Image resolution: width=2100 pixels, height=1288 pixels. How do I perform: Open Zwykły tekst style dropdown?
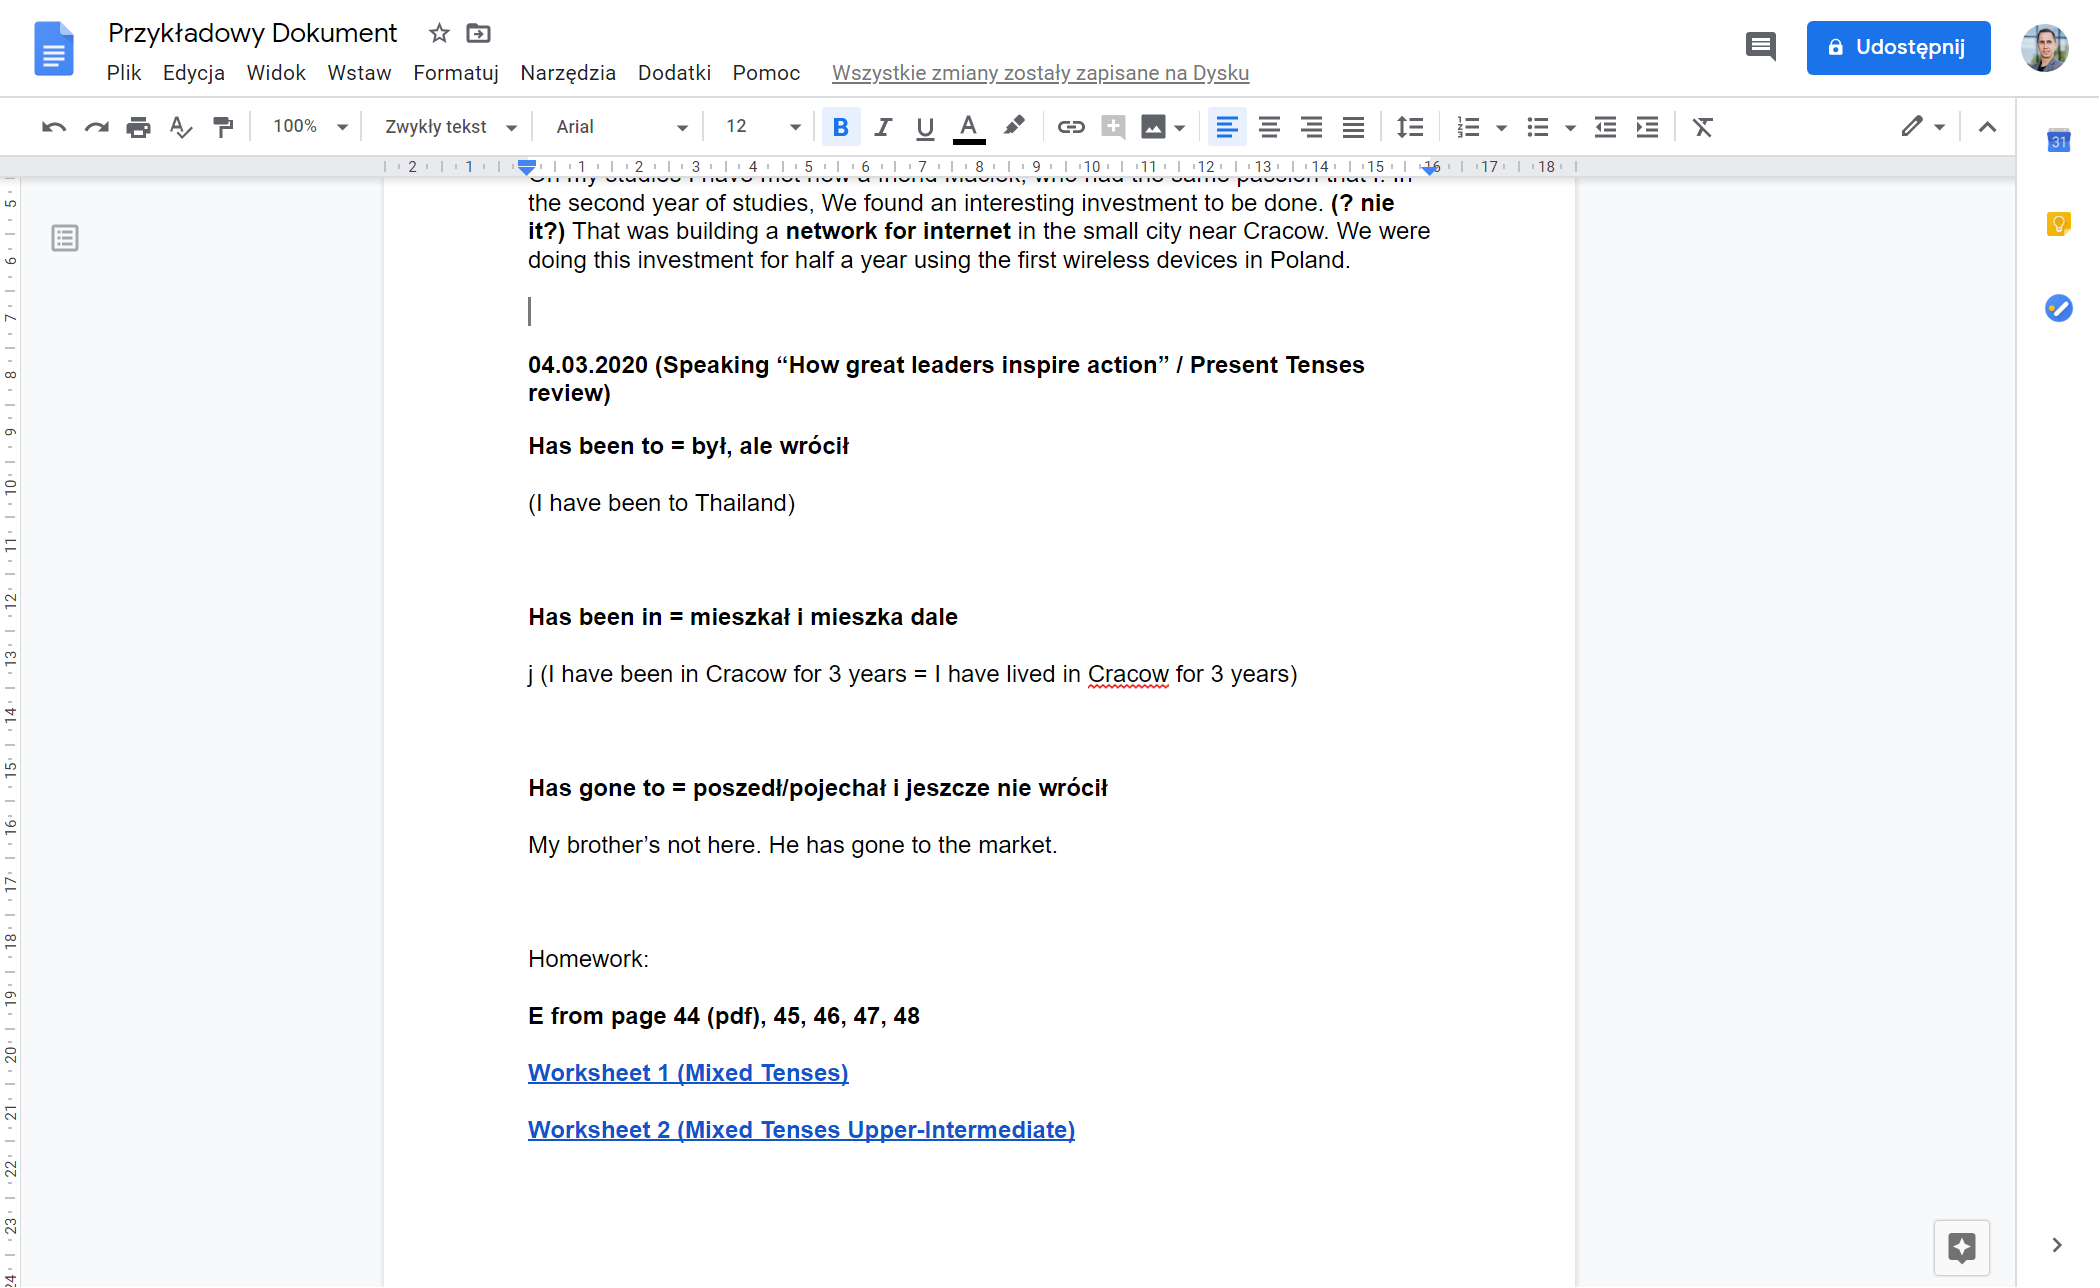[x=450, y=127]
